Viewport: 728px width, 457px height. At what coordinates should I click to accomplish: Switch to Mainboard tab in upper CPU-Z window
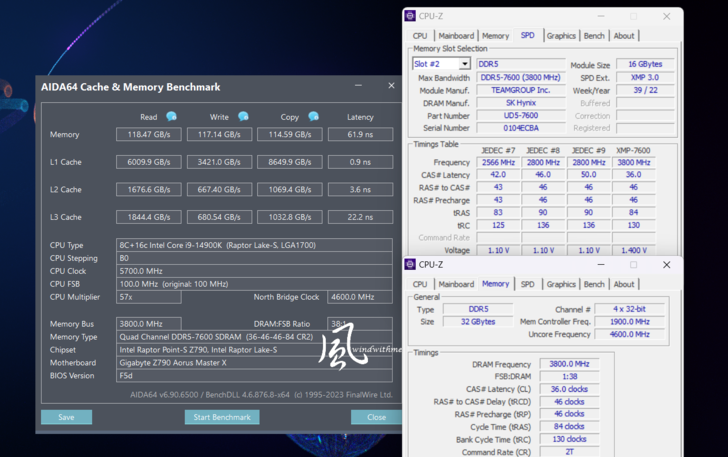[455, 36]
